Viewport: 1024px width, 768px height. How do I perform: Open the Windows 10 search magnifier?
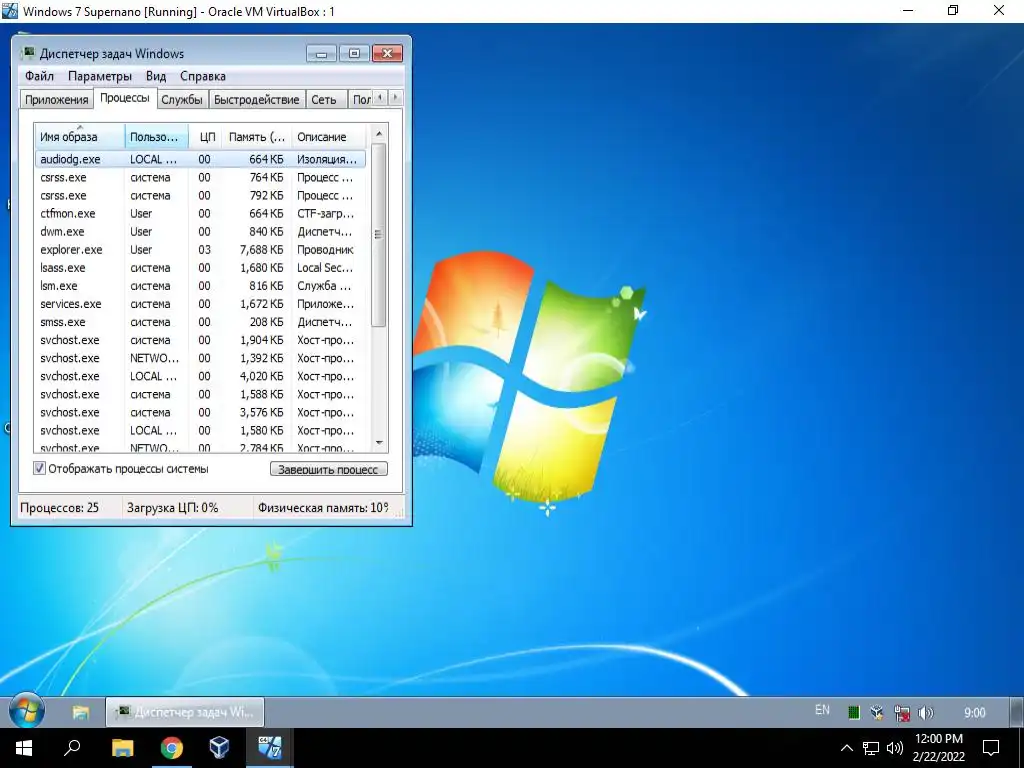coord(72,747)
